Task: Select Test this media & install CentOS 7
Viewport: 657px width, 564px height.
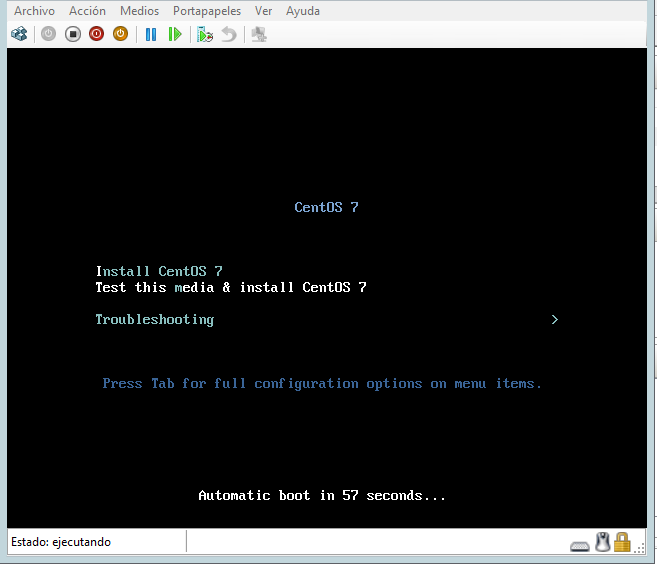Action: click(231, 287)
